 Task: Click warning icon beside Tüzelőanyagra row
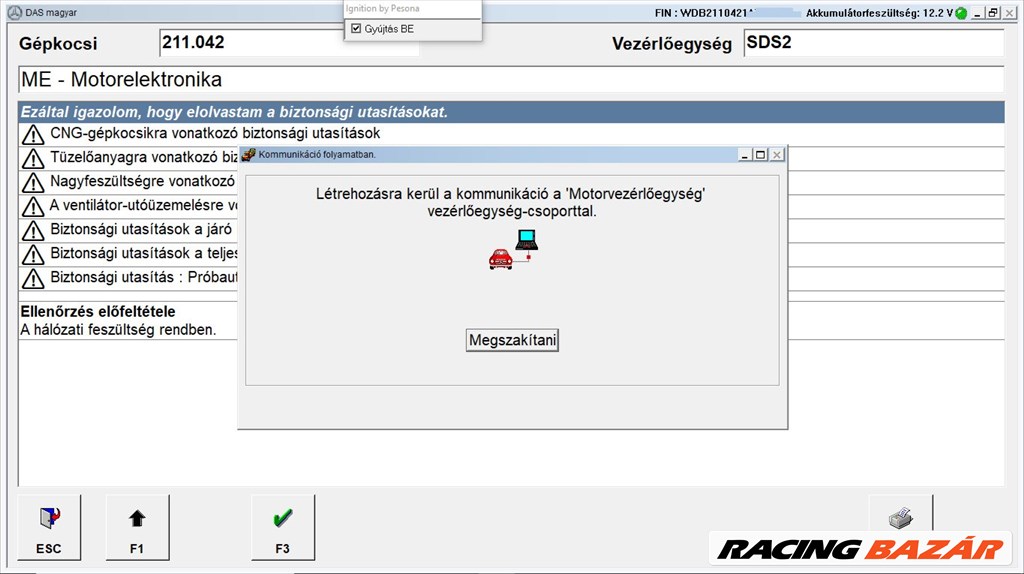(x=33, y=159)
